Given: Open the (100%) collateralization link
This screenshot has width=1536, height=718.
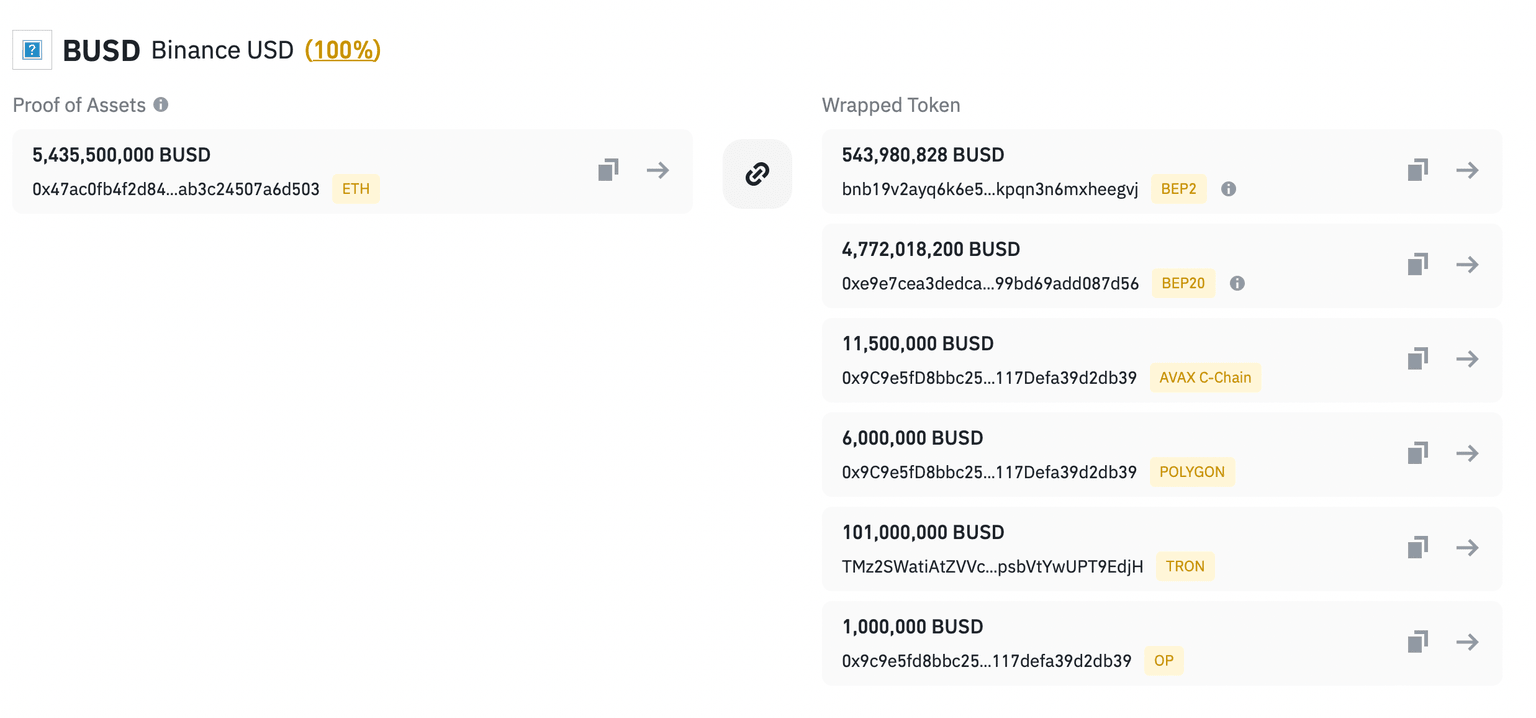Looking at the screenshot, I should (x=342, y=49).
